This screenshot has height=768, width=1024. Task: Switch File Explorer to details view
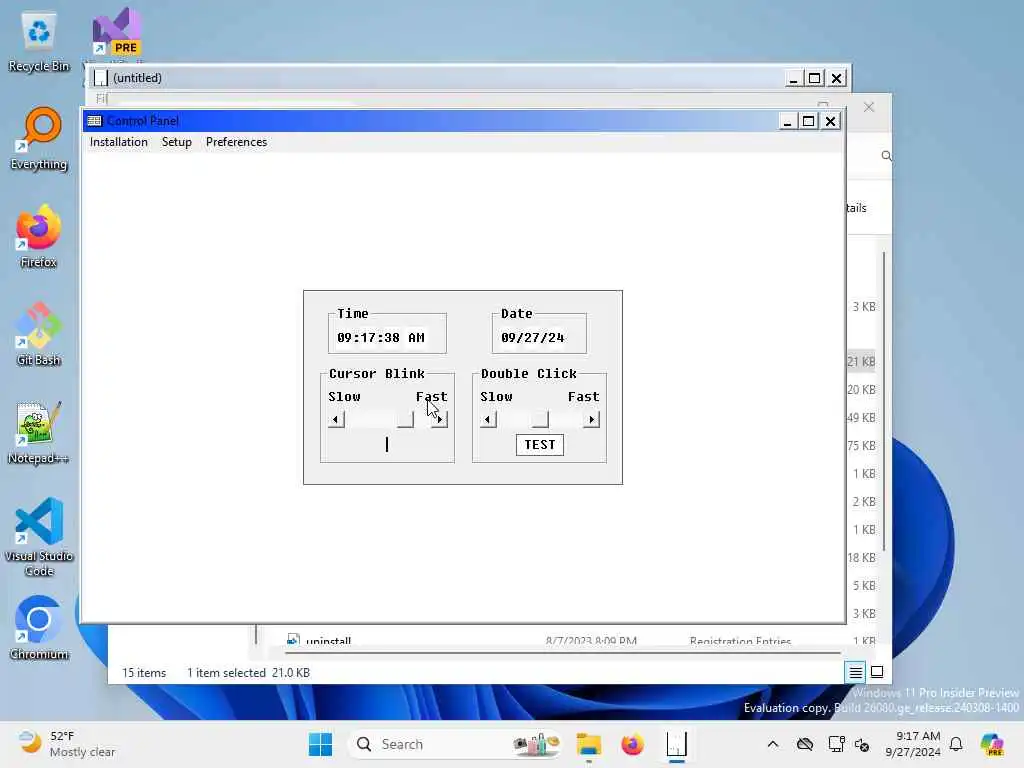(856, 672)
